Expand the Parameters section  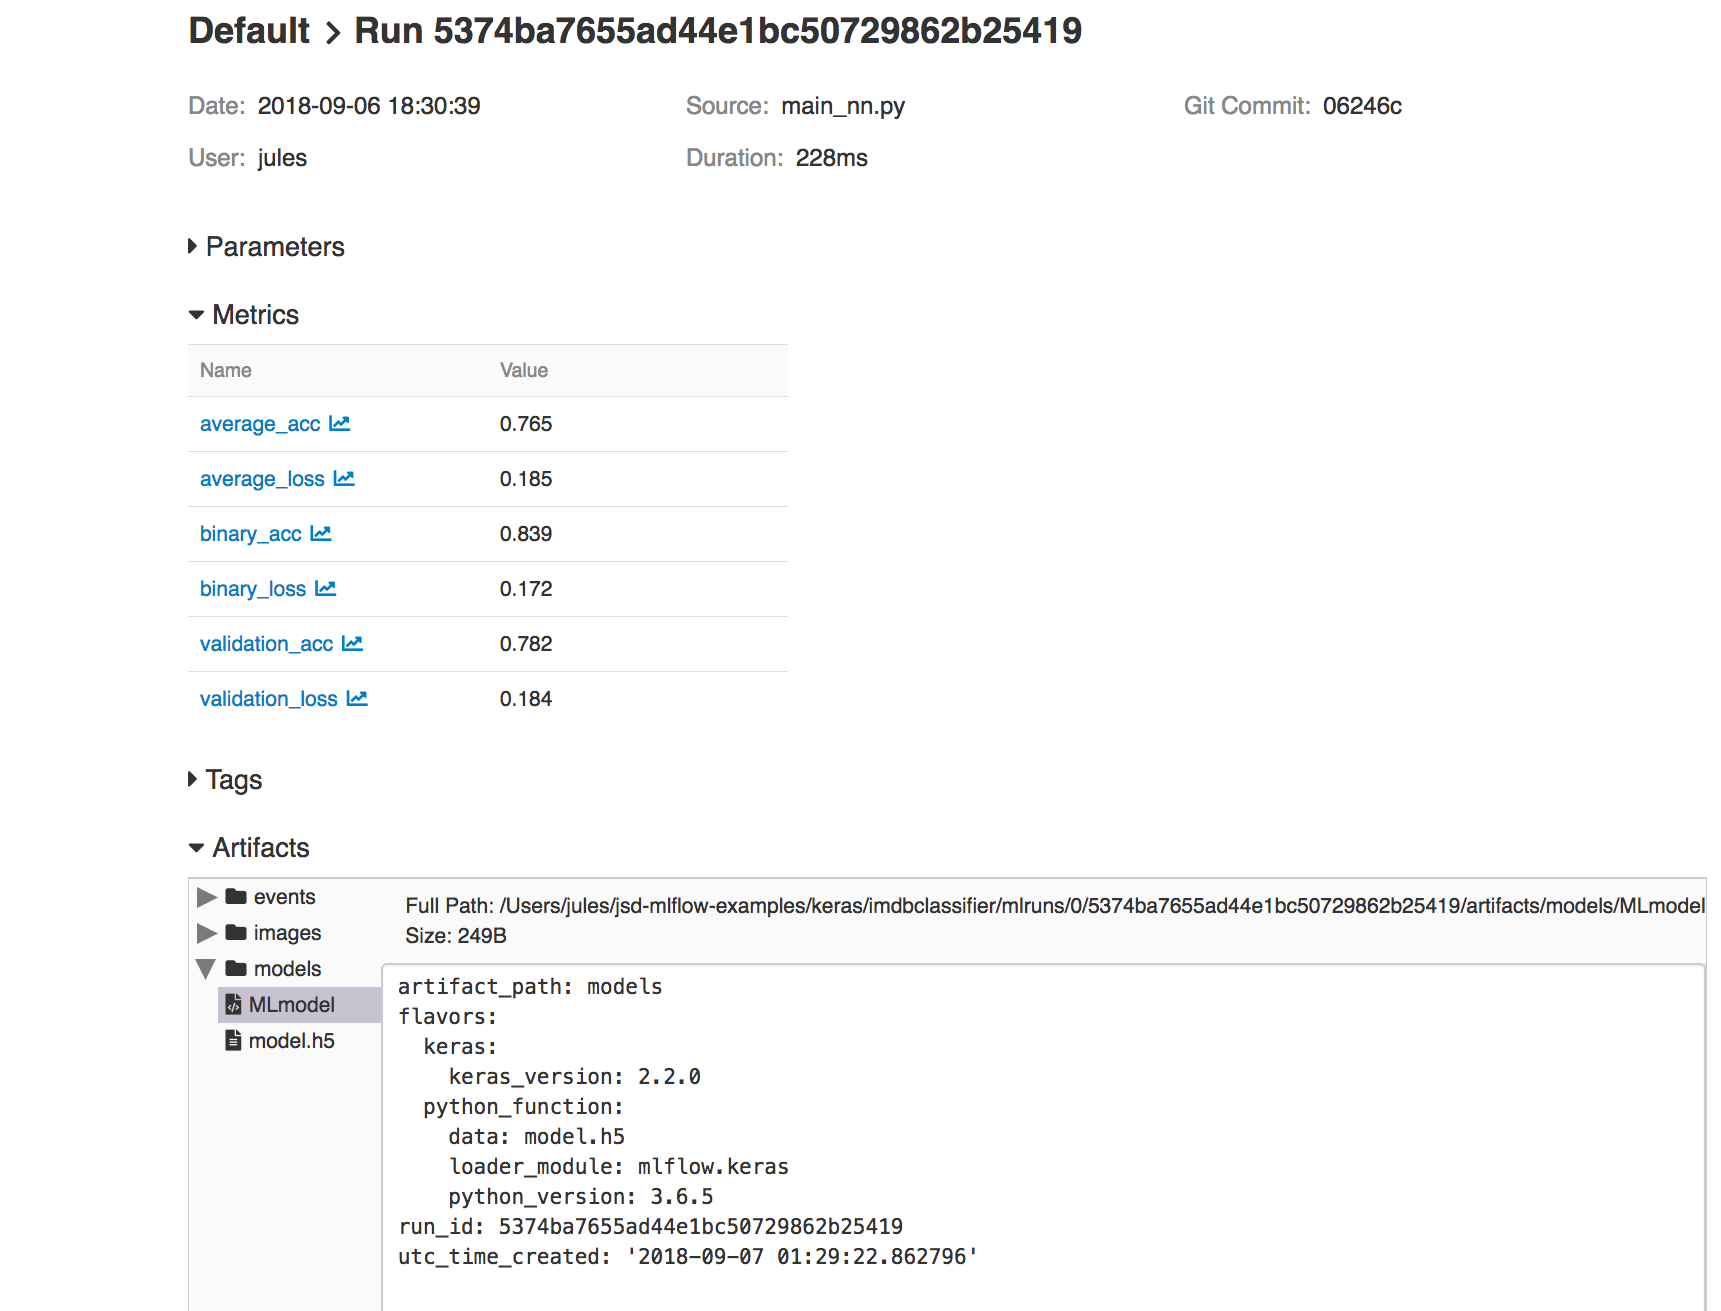(193, 247)
